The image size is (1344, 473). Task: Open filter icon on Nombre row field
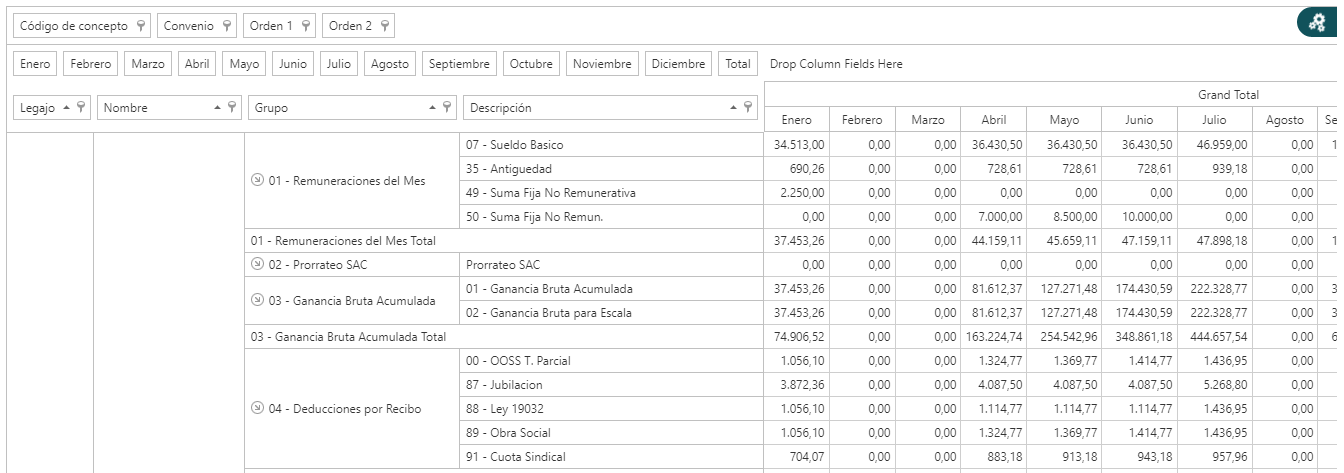(x=232, y=107)
